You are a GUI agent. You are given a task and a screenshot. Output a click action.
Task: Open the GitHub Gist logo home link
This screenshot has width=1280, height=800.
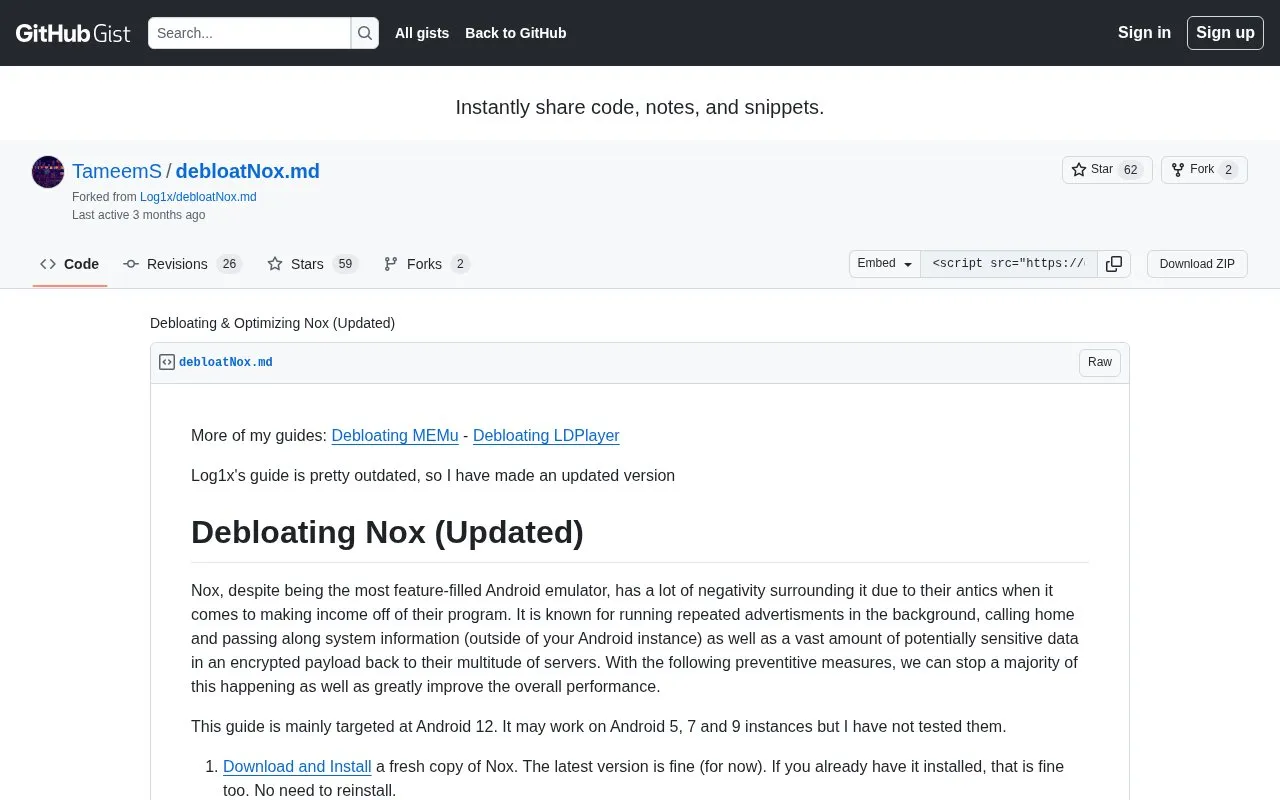click(x=73, y=33)
